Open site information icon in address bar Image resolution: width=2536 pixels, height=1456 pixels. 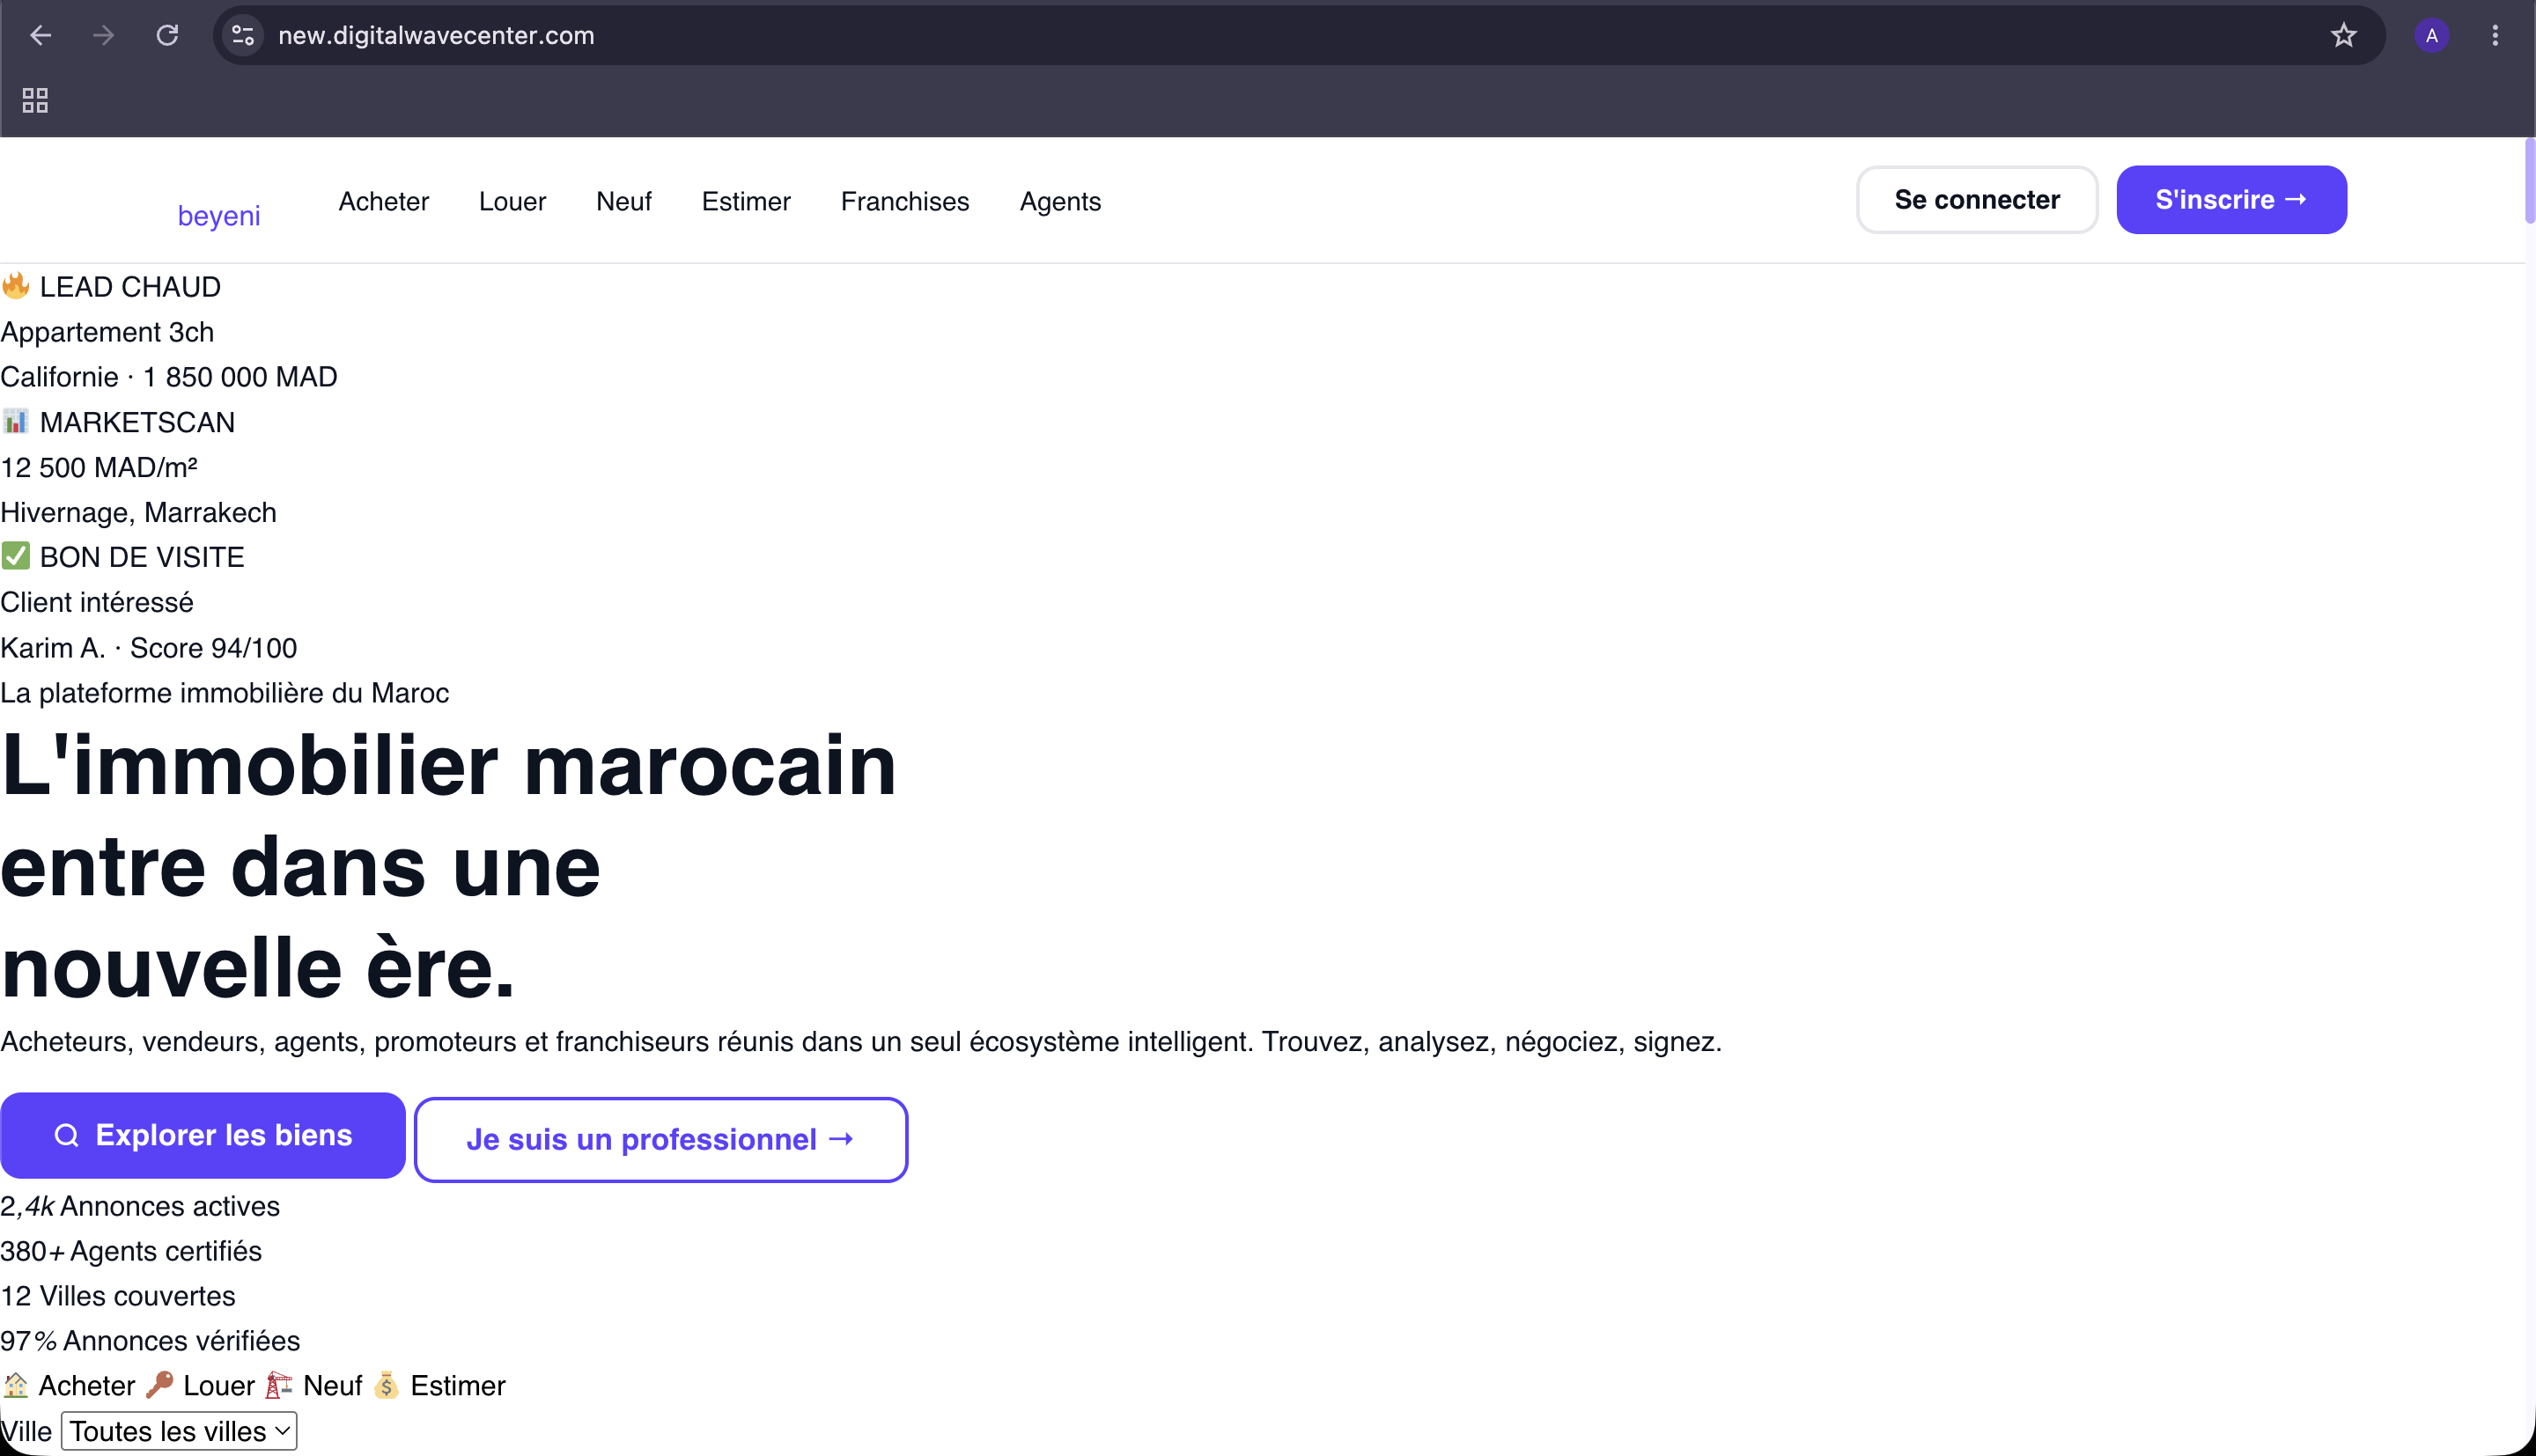point(243,35)
